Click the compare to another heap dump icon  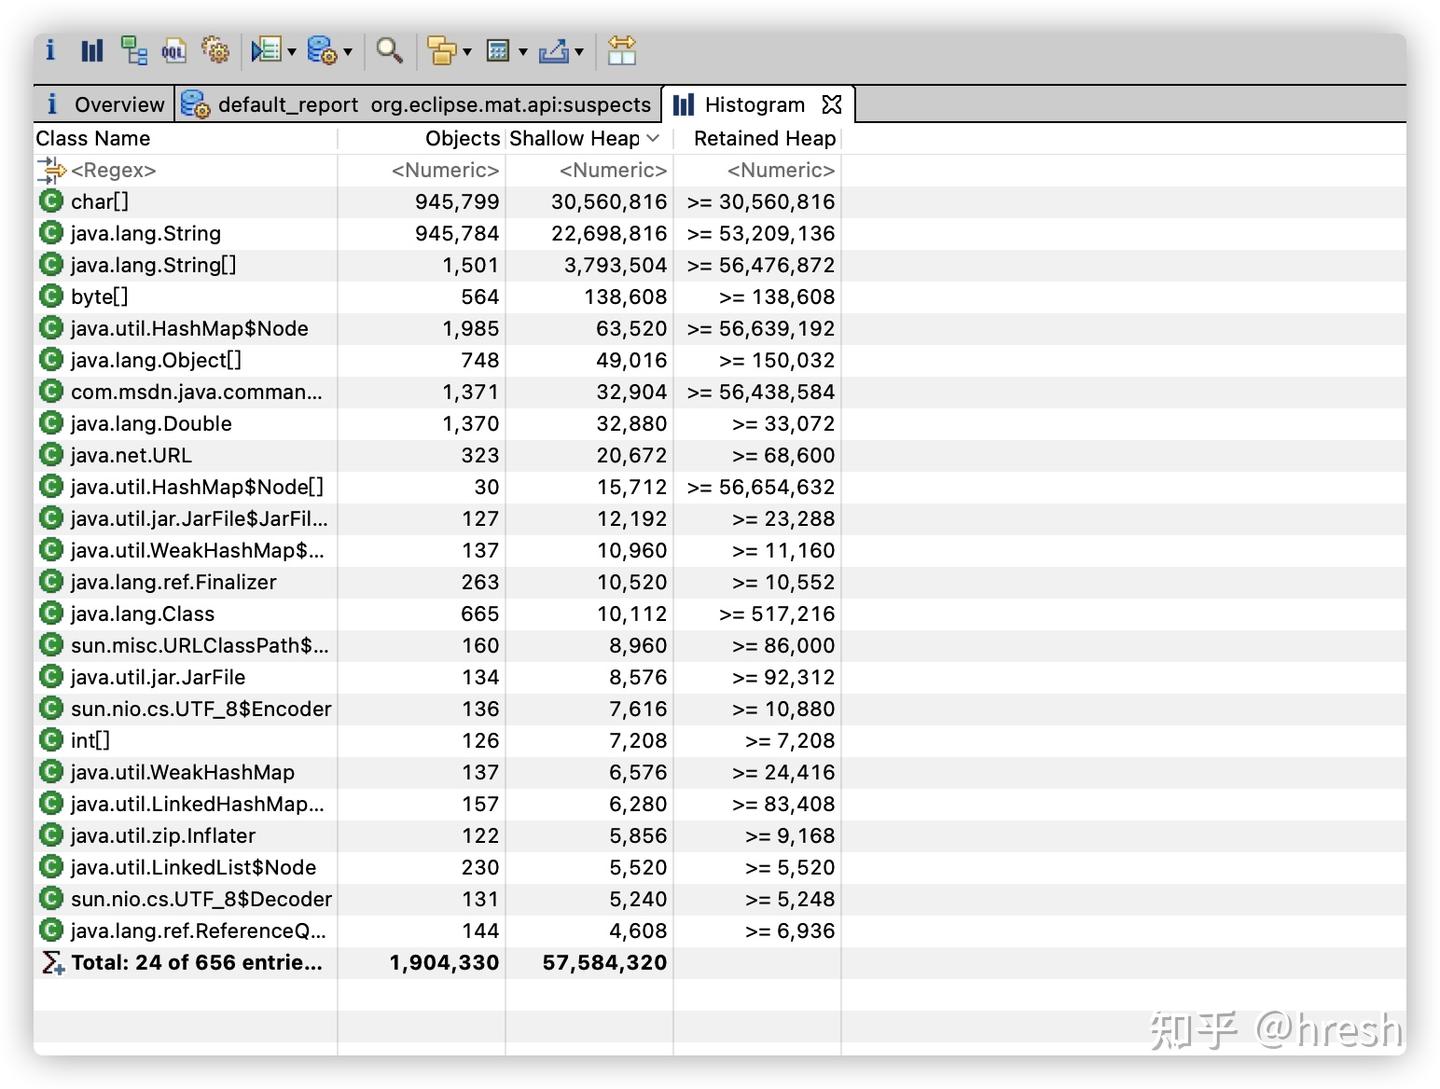click(621, 50)
